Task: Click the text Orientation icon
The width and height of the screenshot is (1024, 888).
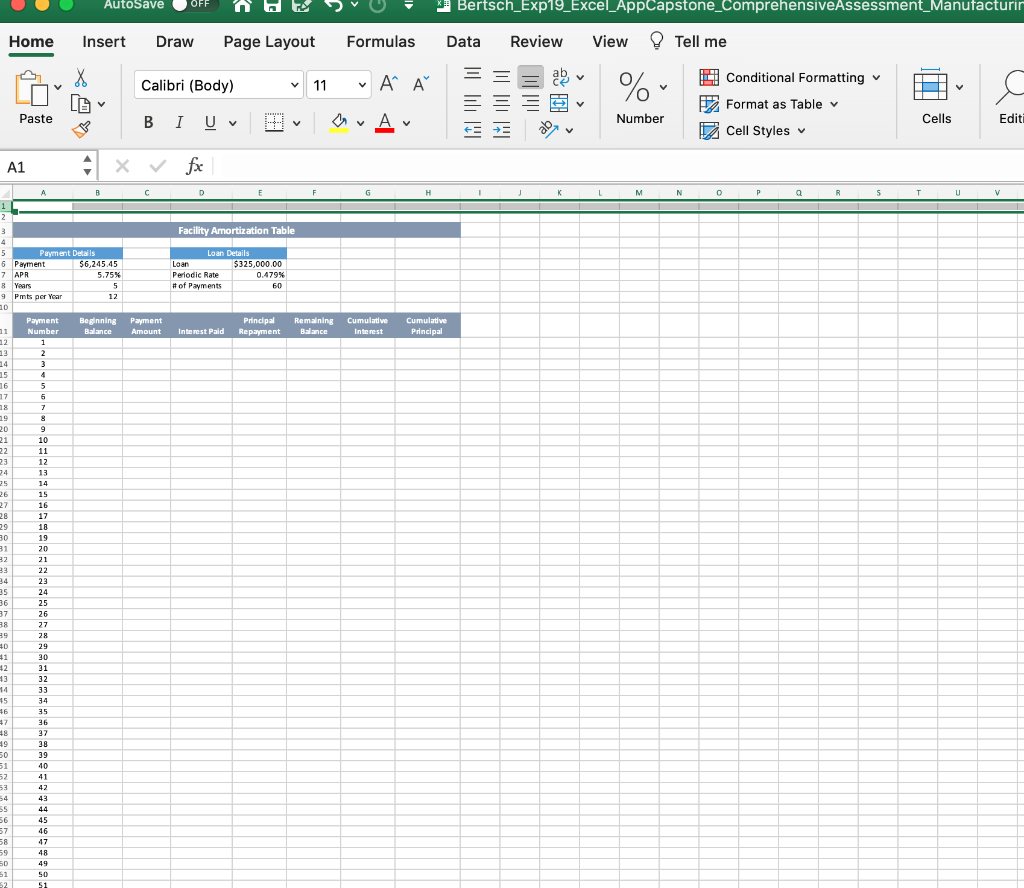Action: (x=549, y=130)
